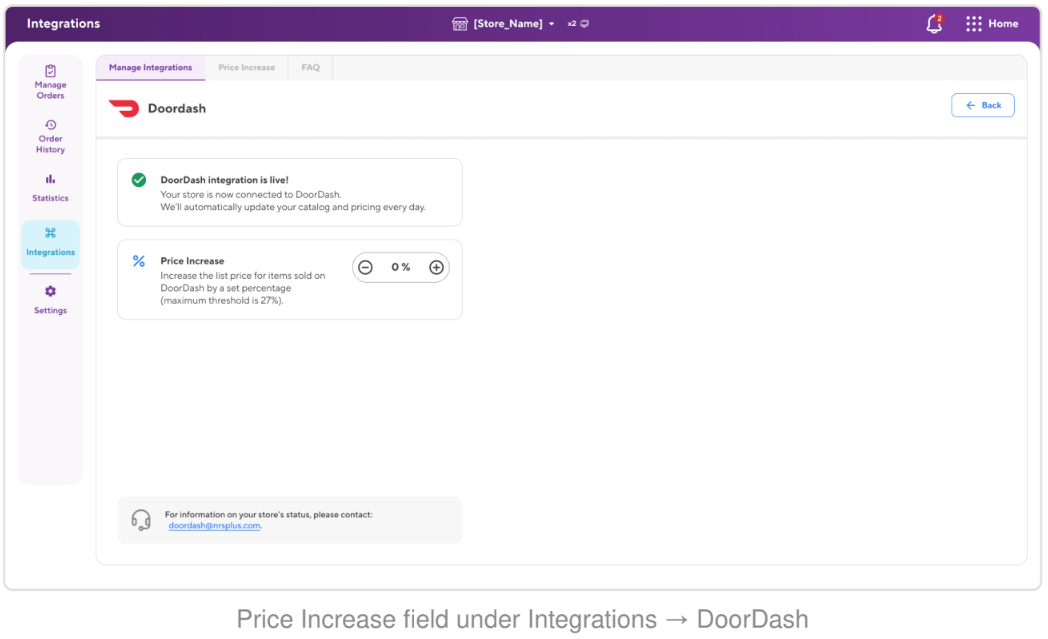The width and height of the screenshot is (1048, 639).
Task: Open the Home apps grid icon
Action: click(973, 24)
